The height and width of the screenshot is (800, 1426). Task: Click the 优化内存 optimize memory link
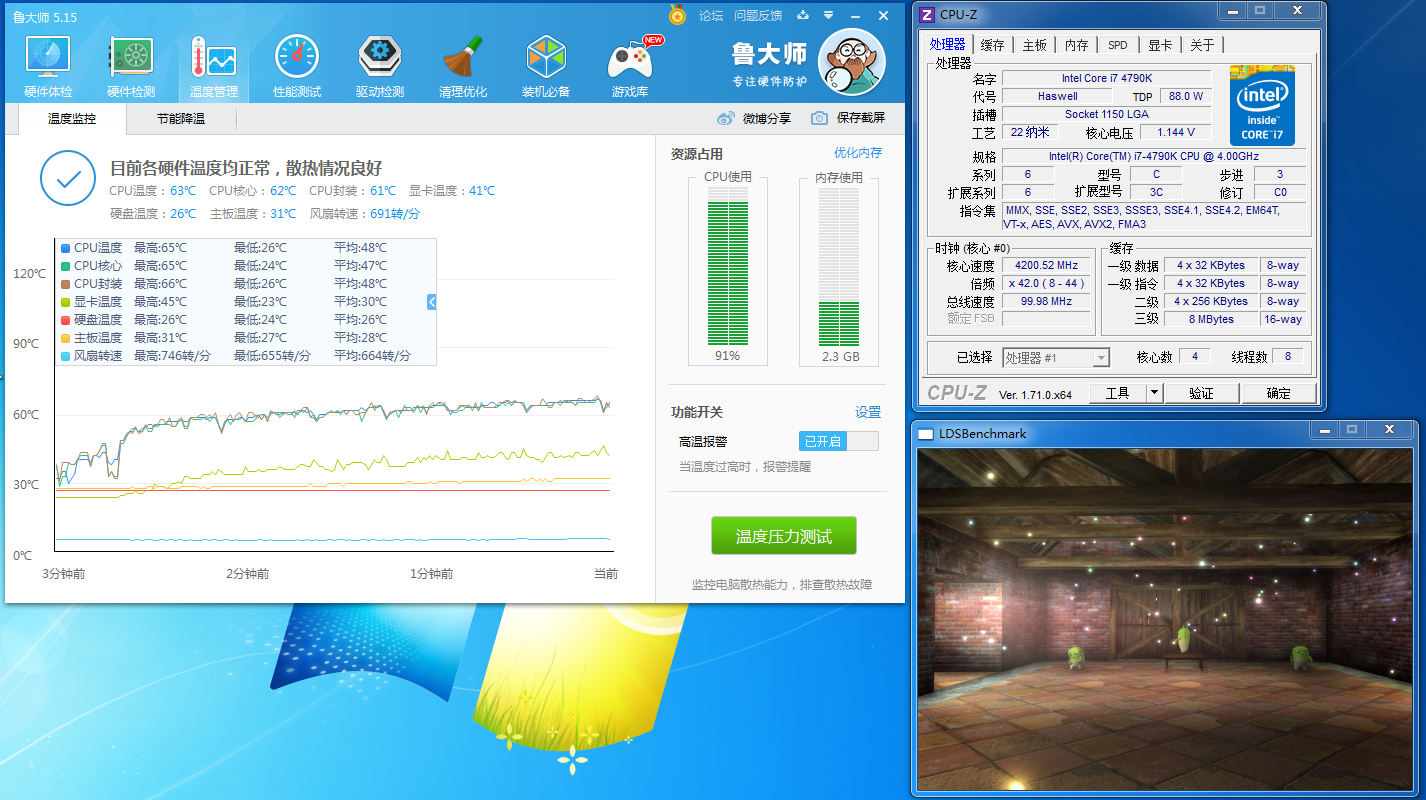coord(858,153)
